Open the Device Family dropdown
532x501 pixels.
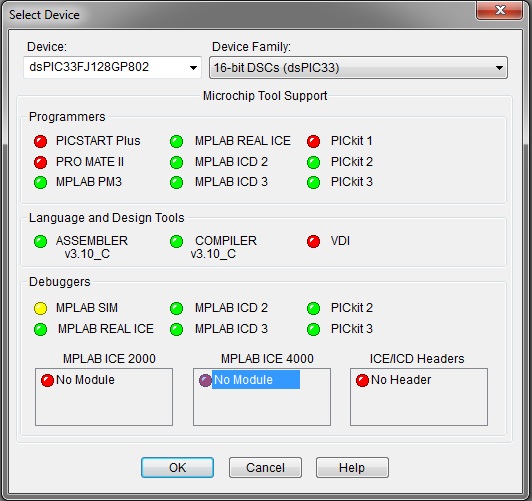click(x=358, y=68)
